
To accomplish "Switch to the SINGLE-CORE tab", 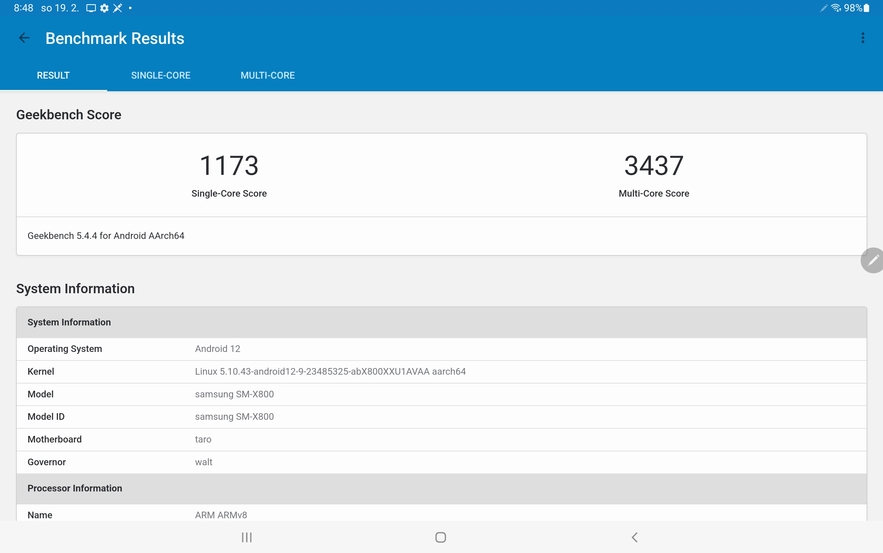I will pos(160,75).
